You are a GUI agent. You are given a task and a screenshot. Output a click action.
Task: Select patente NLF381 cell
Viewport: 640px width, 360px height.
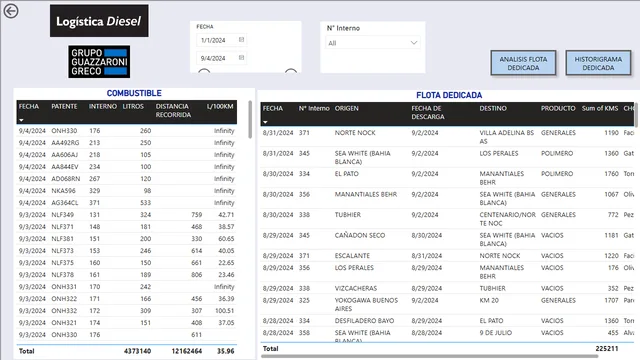(x=62, y=239)
